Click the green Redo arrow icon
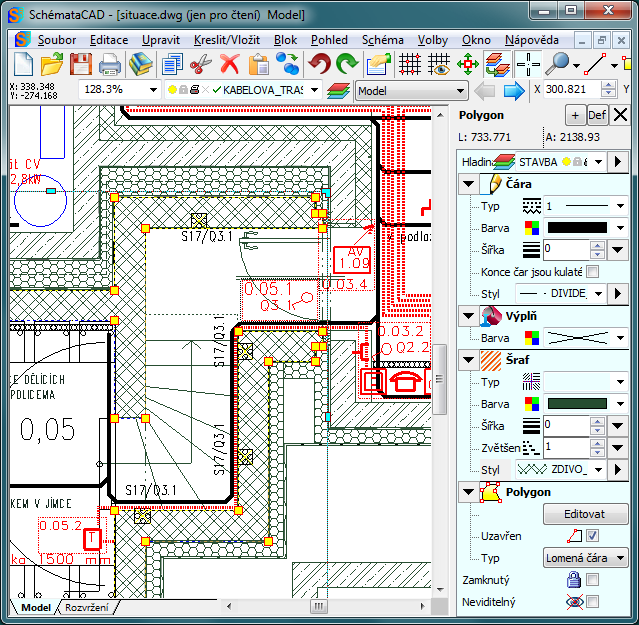 (x=347, y=65)
